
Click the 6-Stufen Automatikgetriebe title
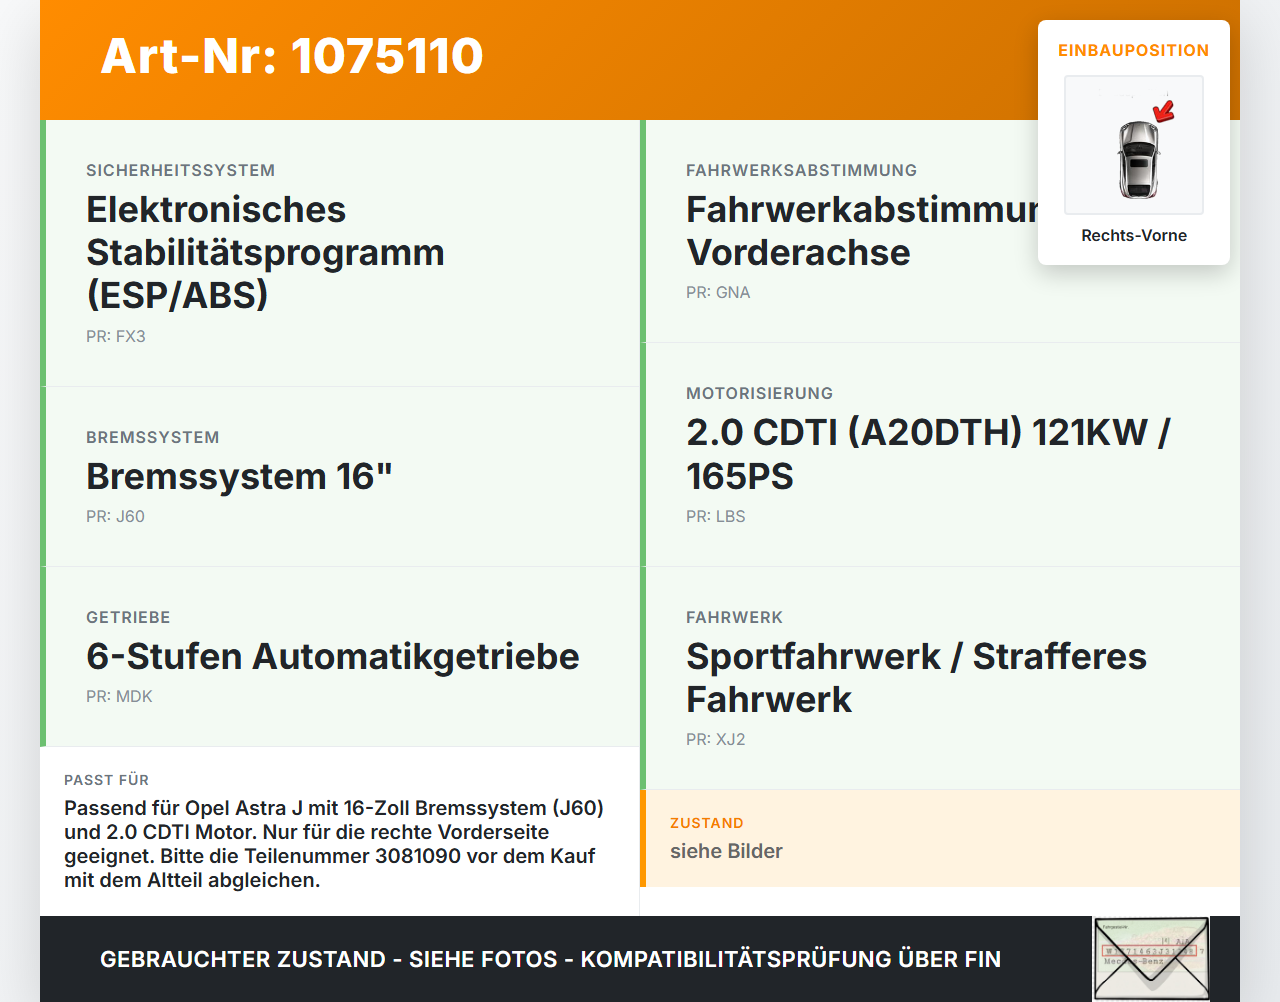(x=333, y=656)
